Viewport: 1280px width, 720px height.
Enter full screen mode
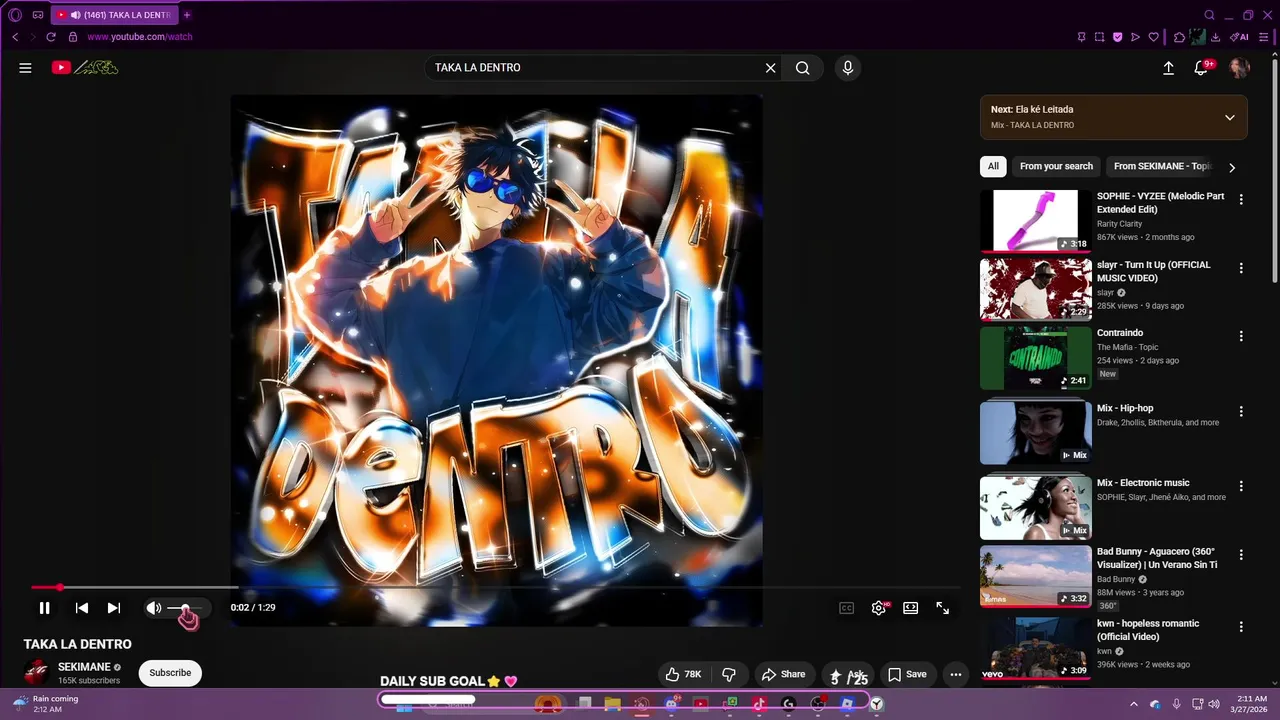coord(943,608)
